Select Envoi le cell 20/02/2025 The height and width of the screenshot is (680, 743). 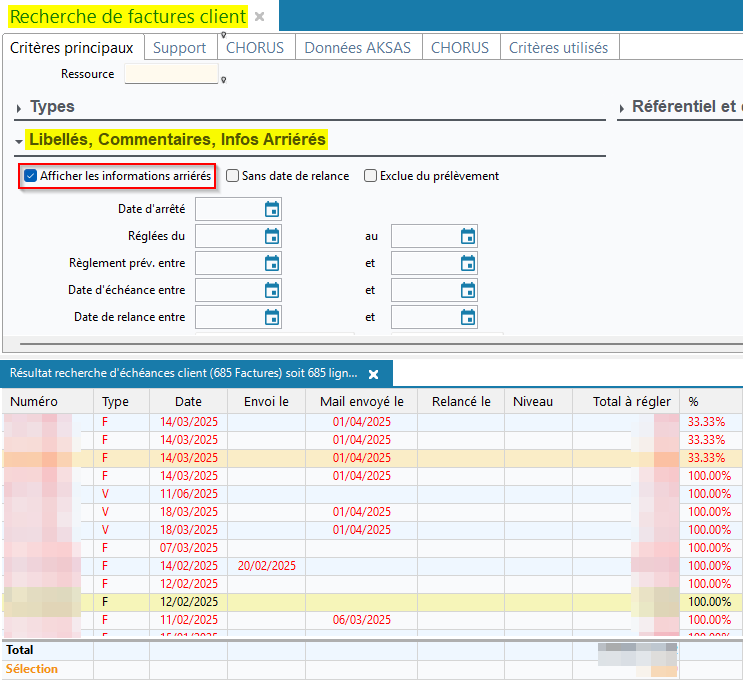point(267,566)
